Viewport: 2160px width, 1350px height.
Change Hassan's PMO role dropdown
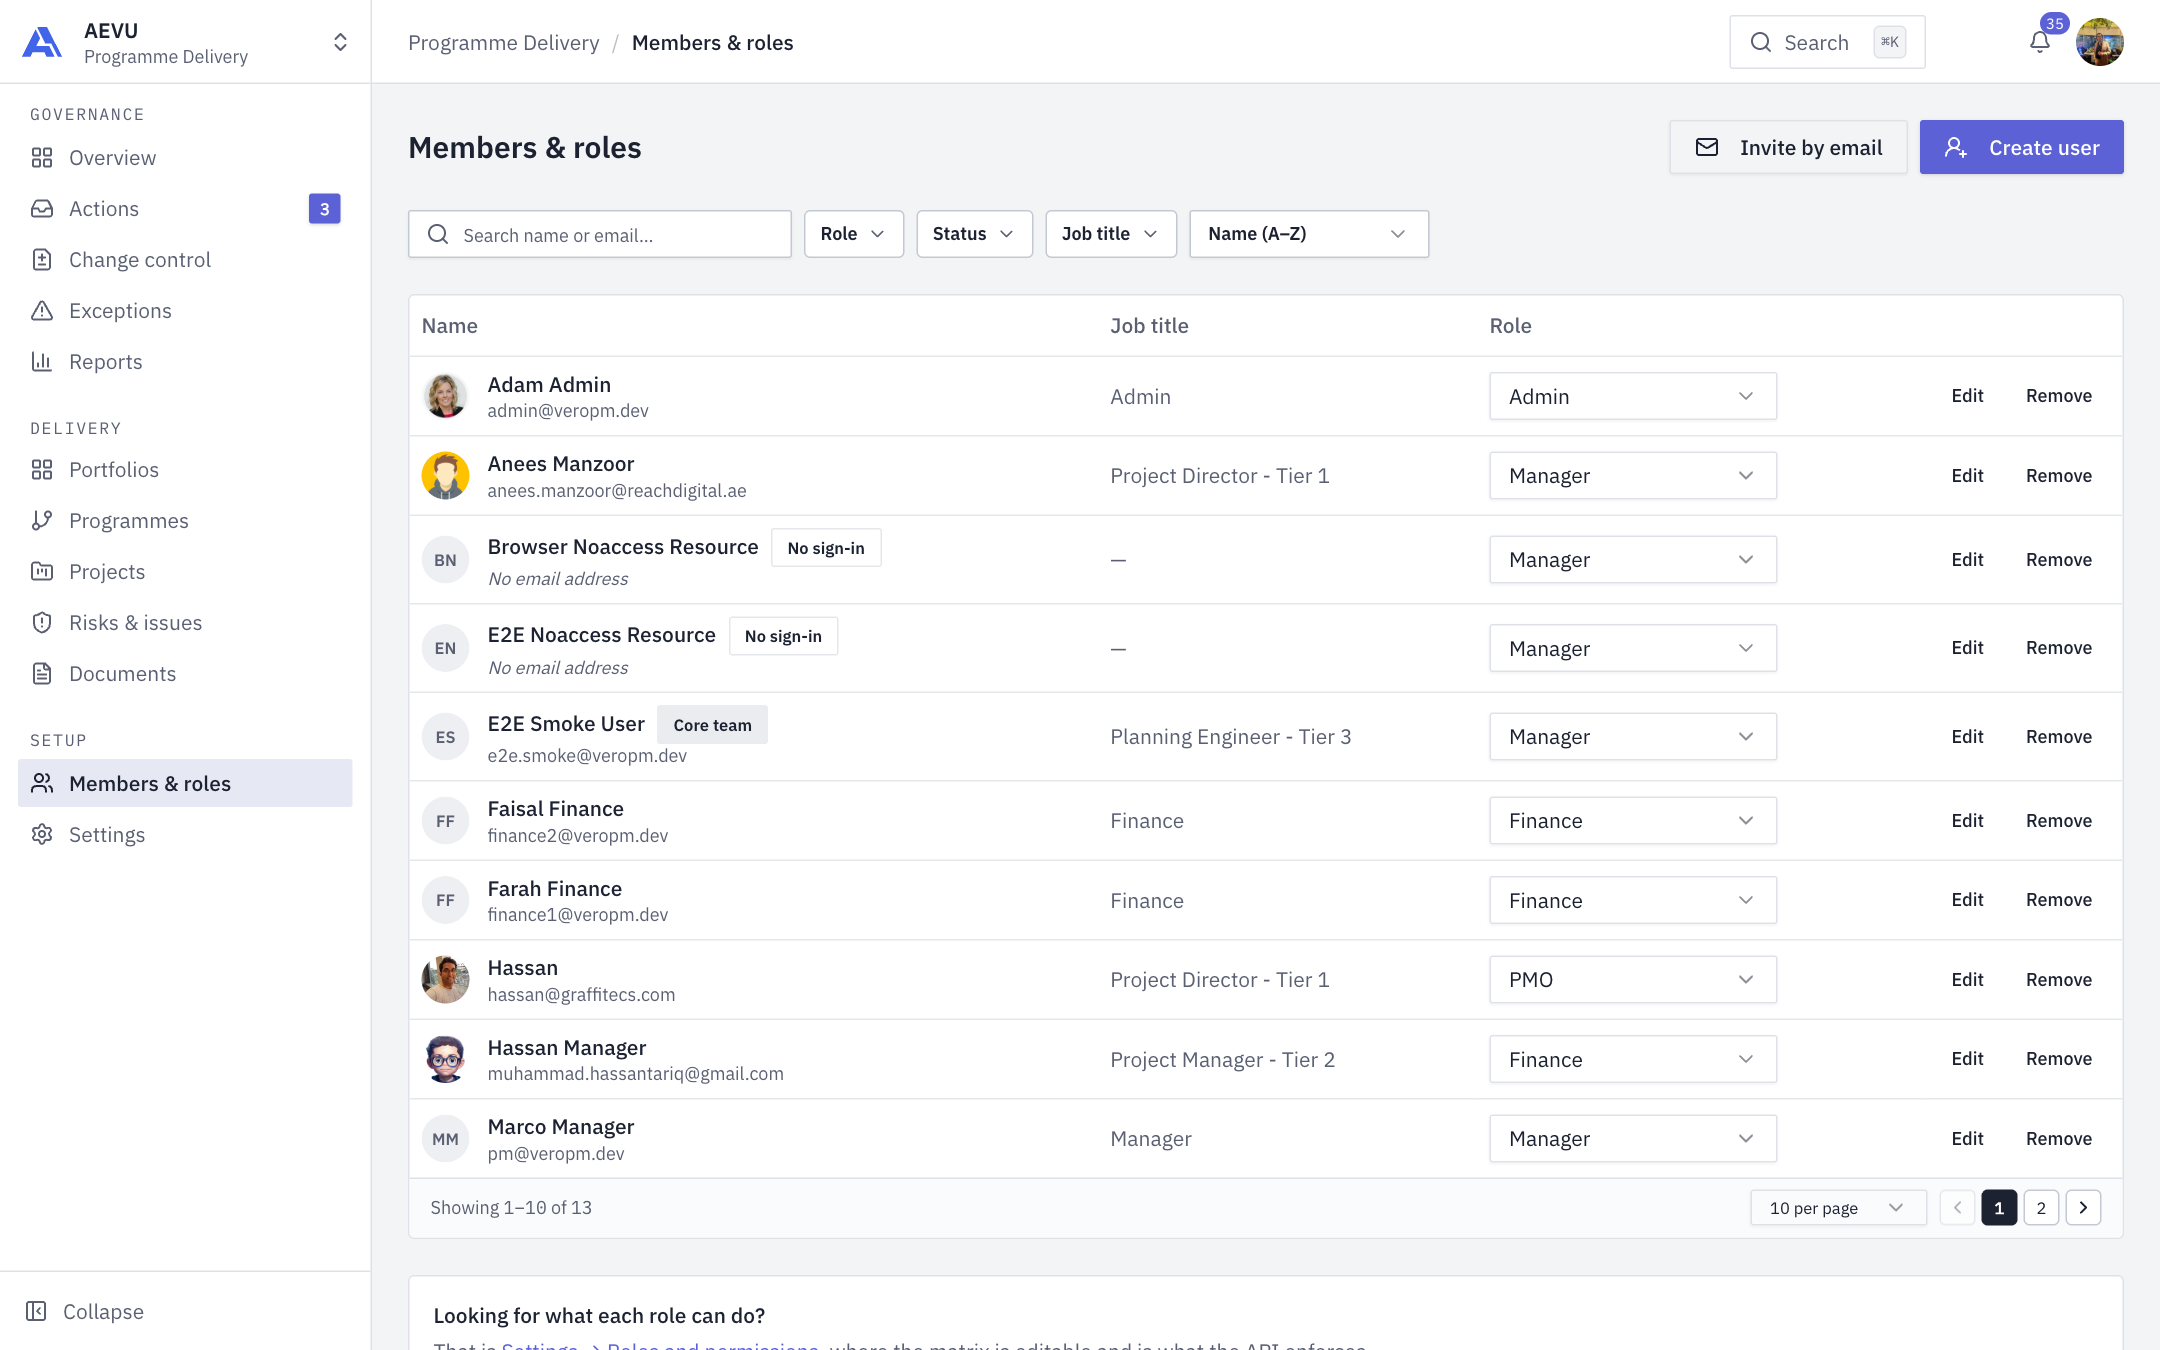(1633, 979)
